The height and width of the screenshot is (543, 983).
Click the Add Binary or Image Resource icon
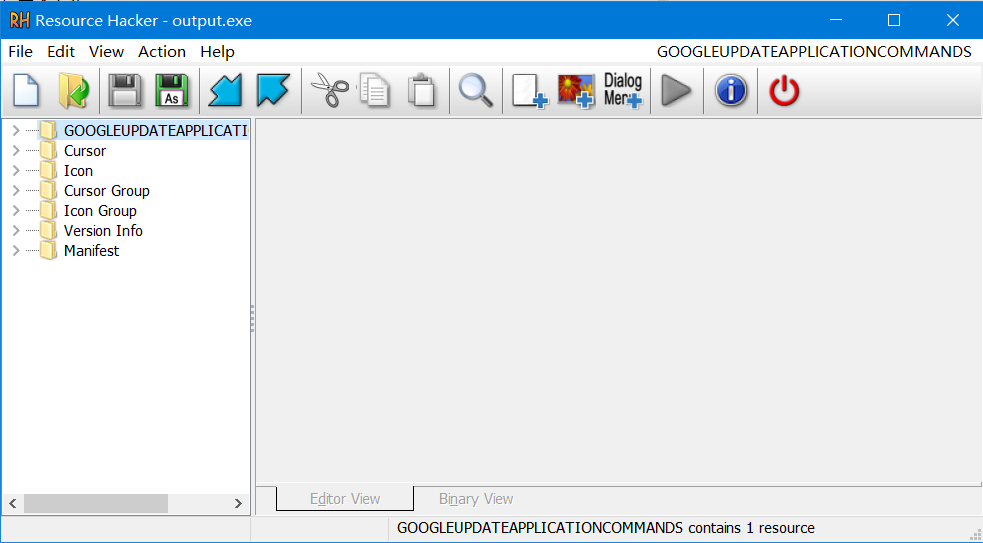pyautogui.click(x=576, y=91)
